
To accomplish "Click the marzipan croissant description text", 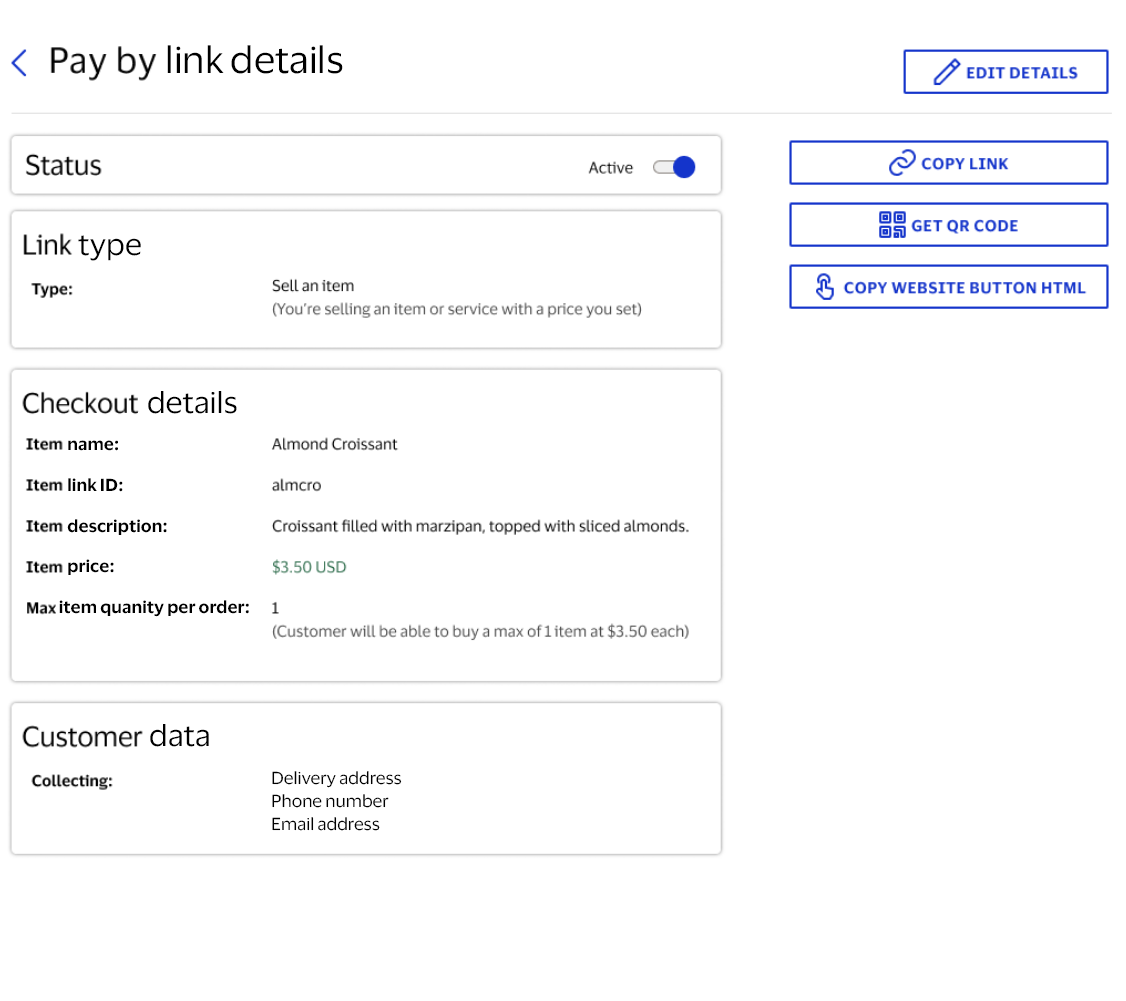I will pos(480,526).
